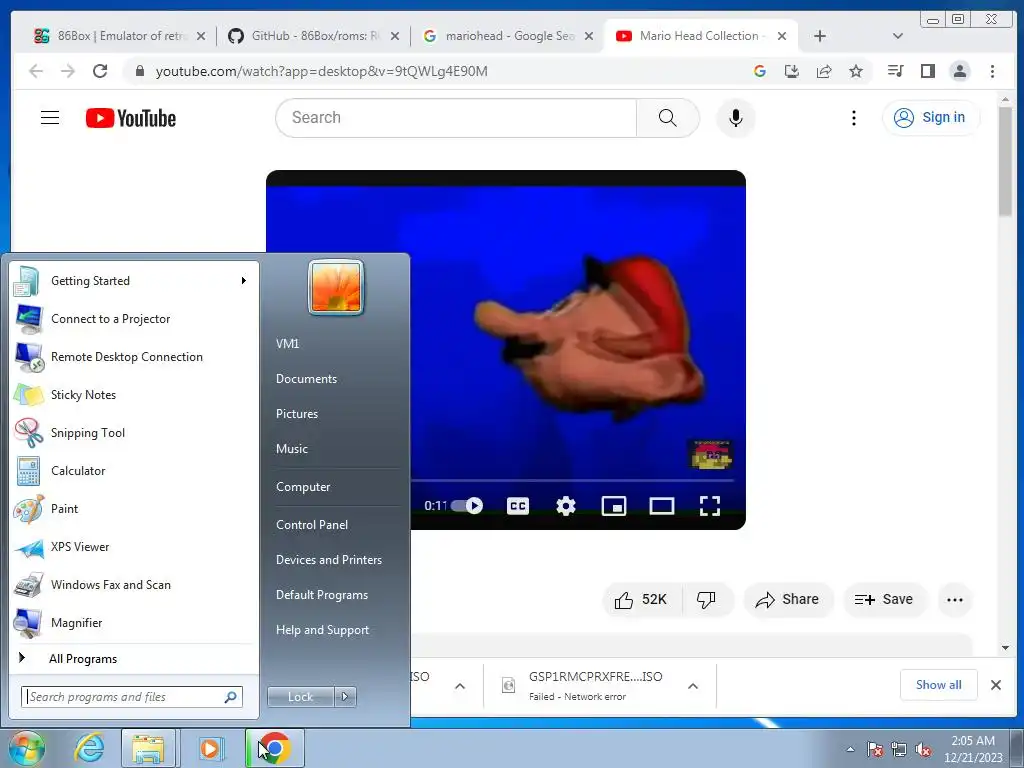
Task: Click the search magnifier button on YouTube
Action: point(667,118)
